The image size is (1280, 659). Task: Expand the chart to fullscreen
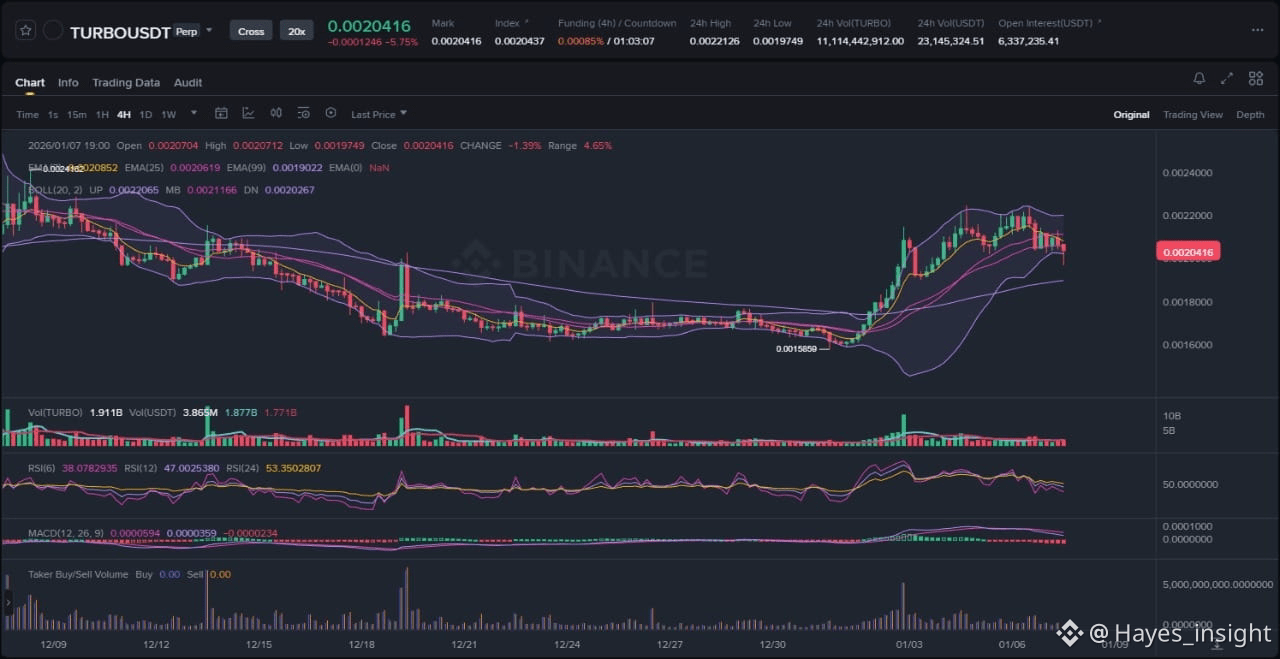pyautogui.click(x=1227, y=78)
